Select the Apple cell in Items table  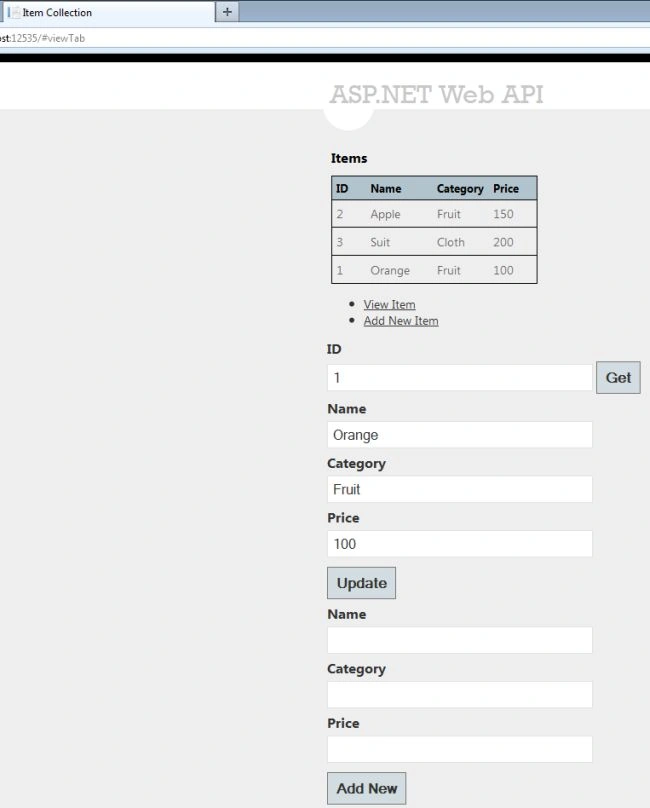[385, 214]
